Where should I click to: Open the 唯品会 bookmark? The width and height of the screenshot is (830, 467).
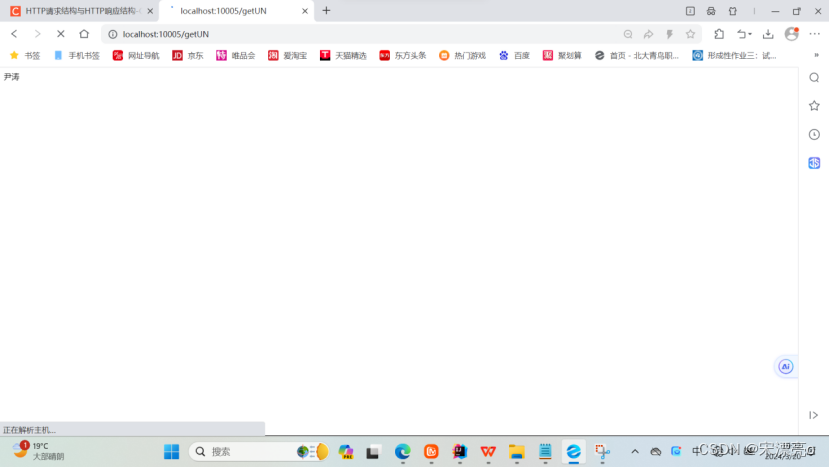(x=236, y=55)
